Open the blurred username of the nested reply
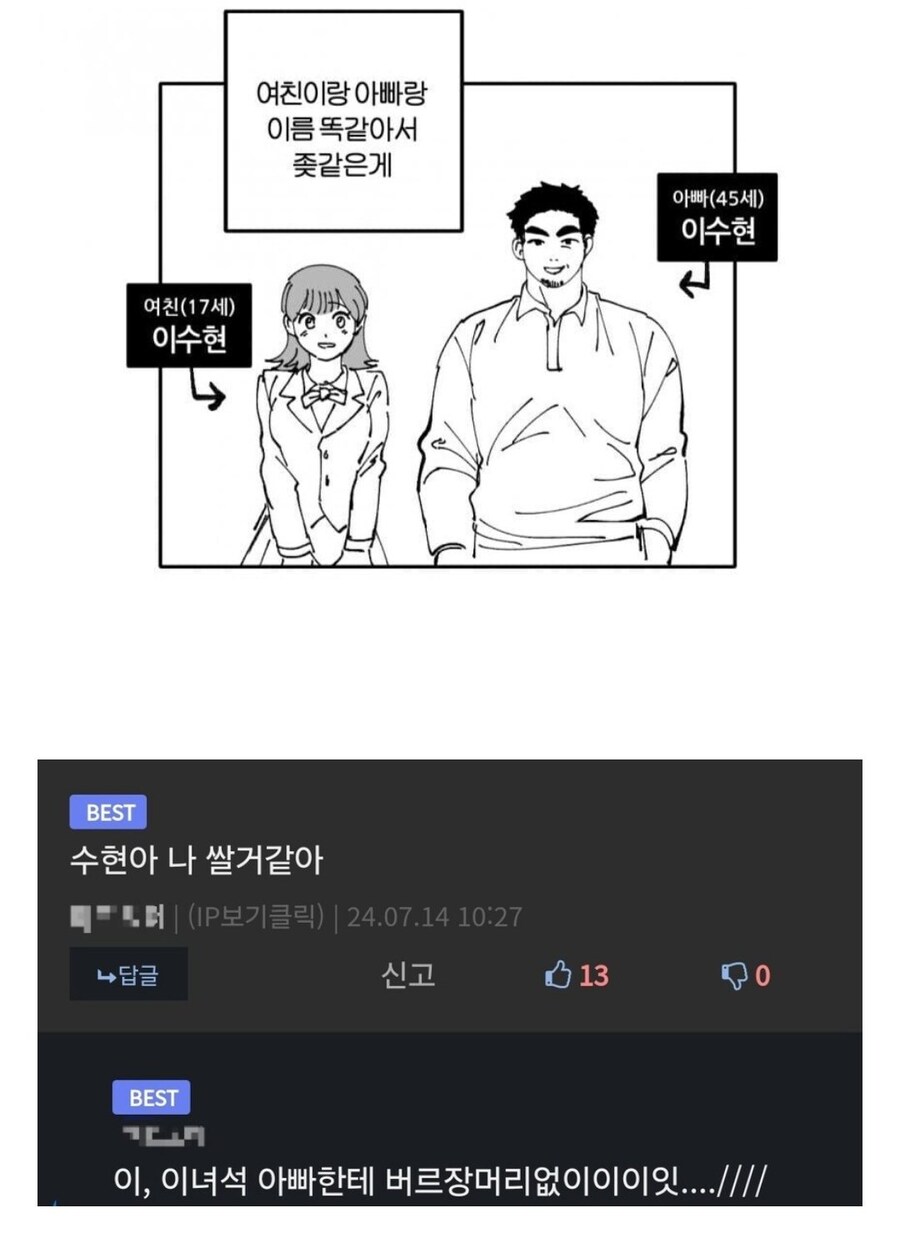The image size is (900, 1248). 165,1135
